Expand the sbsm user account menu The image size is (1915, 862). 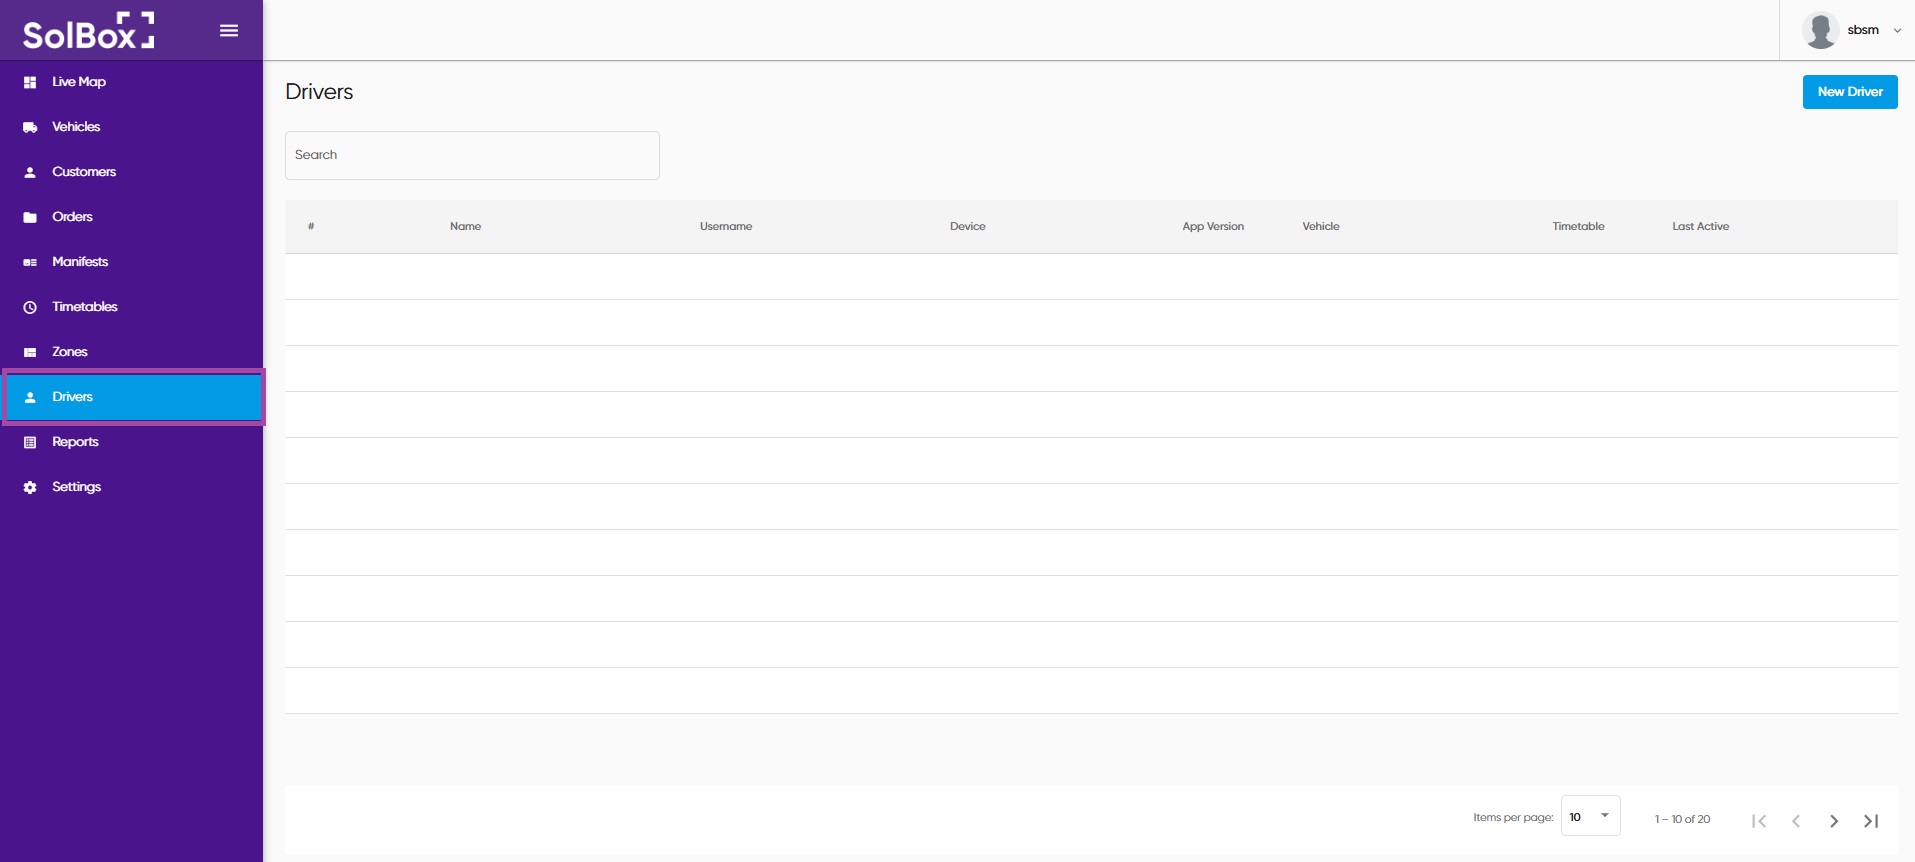coord(1896,31)
